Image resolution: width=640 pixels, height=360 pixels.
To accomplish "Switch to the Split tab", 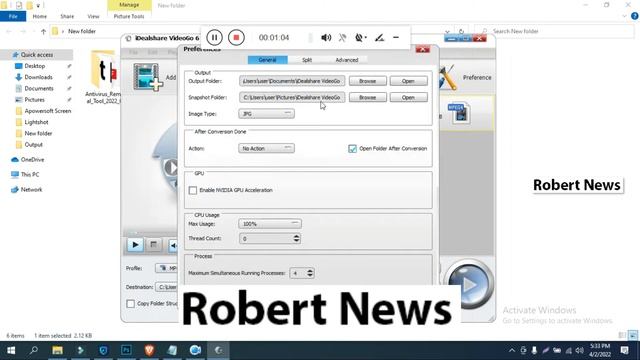I will (x=307, y=60).
